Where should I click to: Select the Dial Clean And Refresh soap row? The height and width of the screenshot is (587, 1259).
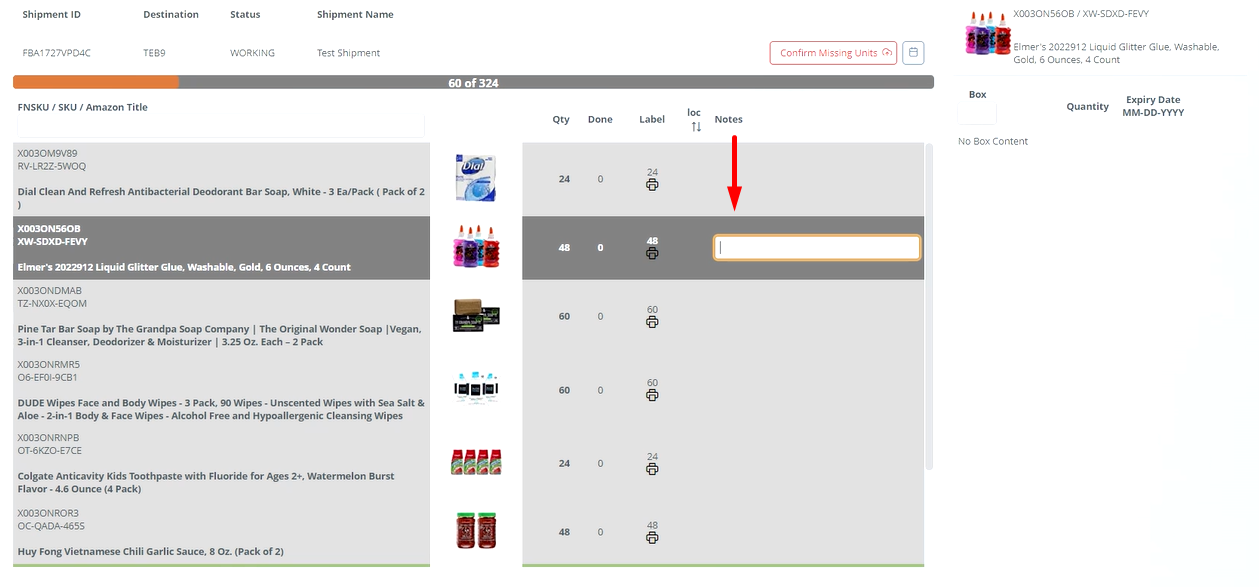[x=220, y=175]
